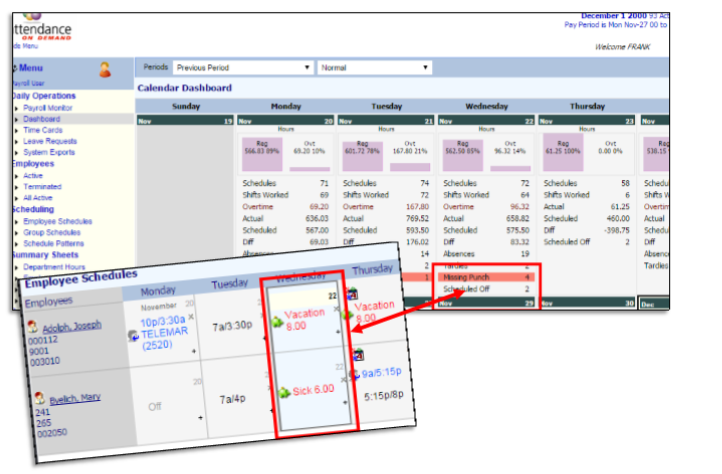Click the employee icon beside Bvelich, Mary
Image resolution: width=722 pixels, height=474 pixels.
(40, 398)
